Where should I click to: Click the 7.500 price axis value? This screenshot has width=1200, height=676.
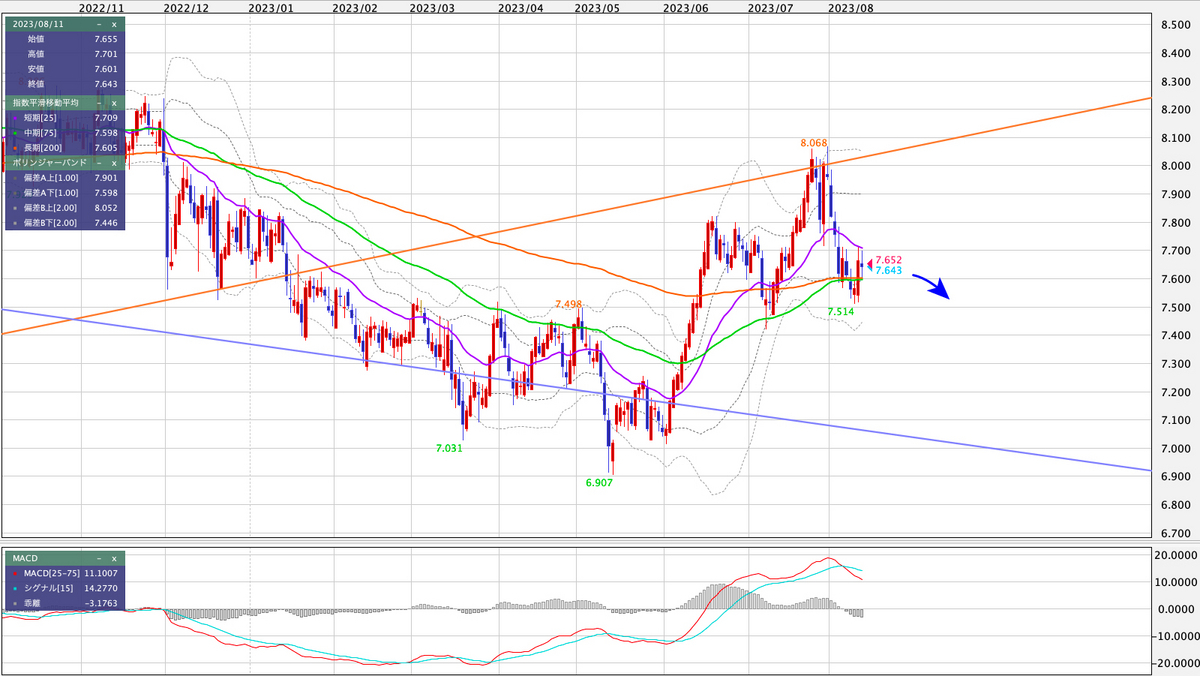point(1174,307)
